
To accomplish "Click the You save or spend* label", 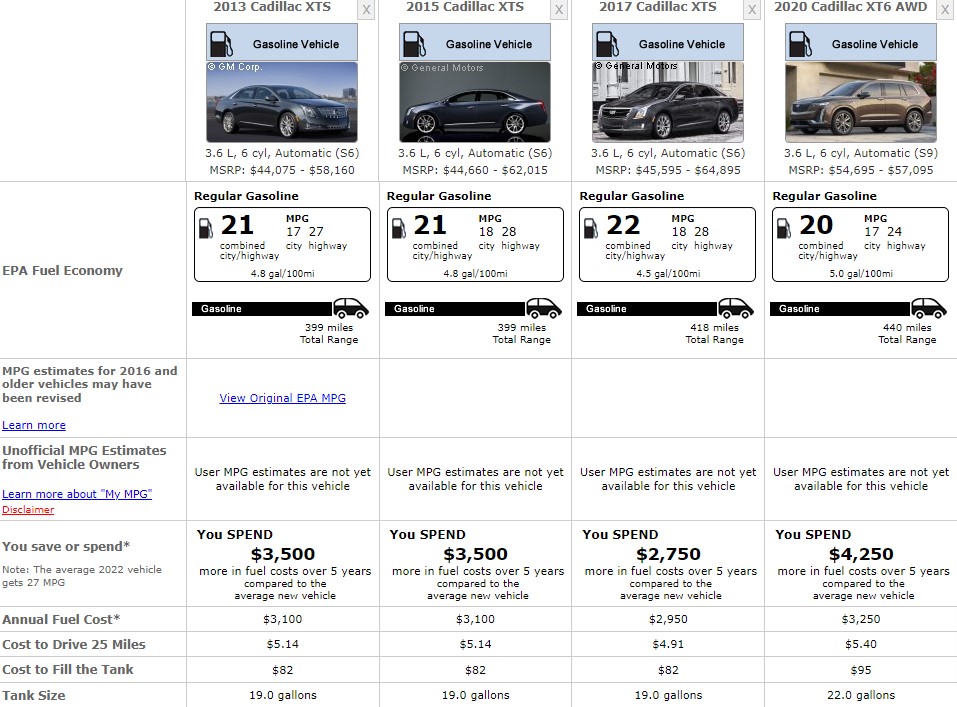I will (66, 546).
